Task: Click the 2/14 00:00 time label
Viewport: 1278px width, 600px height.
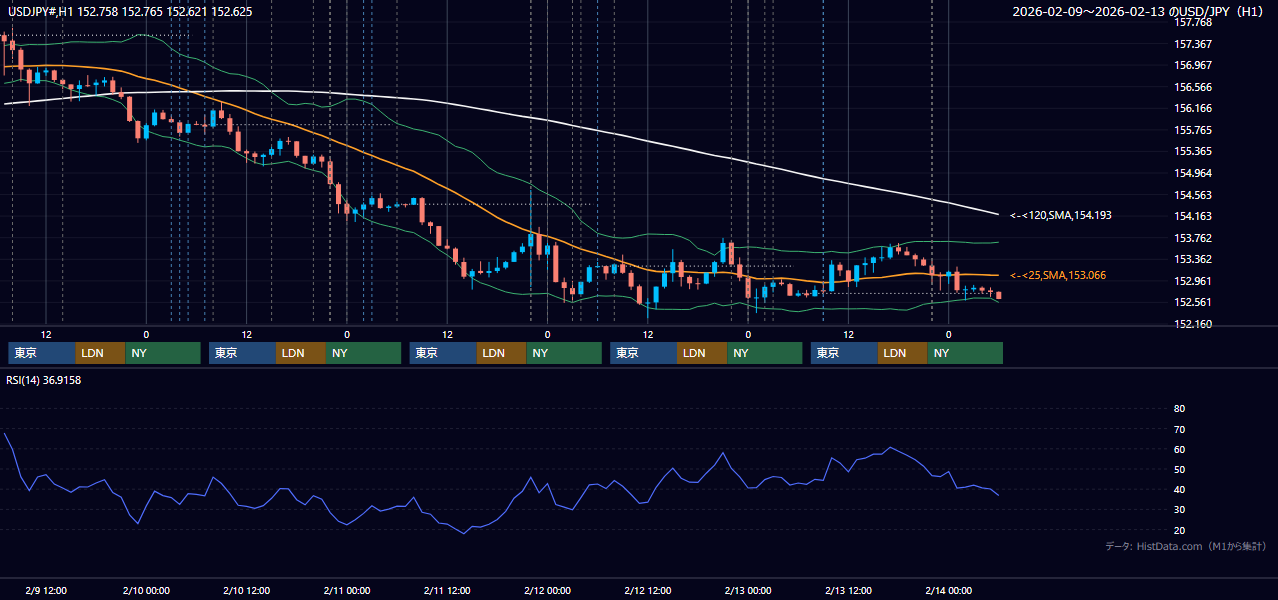Action: pos(948,590)
